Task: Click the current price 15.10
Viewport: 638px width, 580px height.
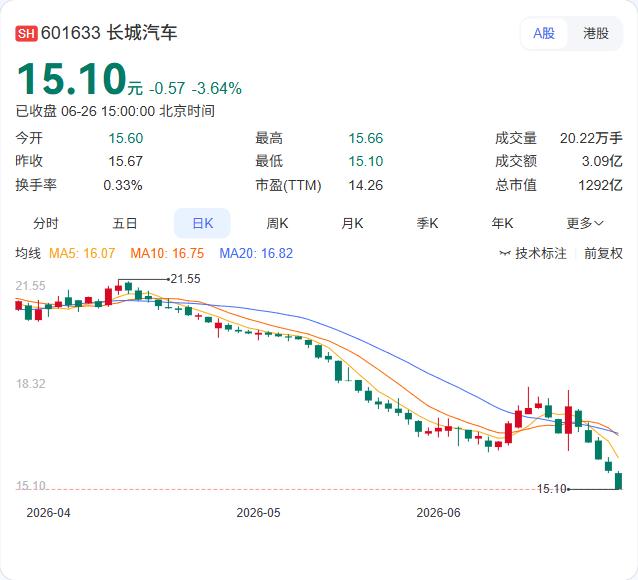Action: (72, 79)
